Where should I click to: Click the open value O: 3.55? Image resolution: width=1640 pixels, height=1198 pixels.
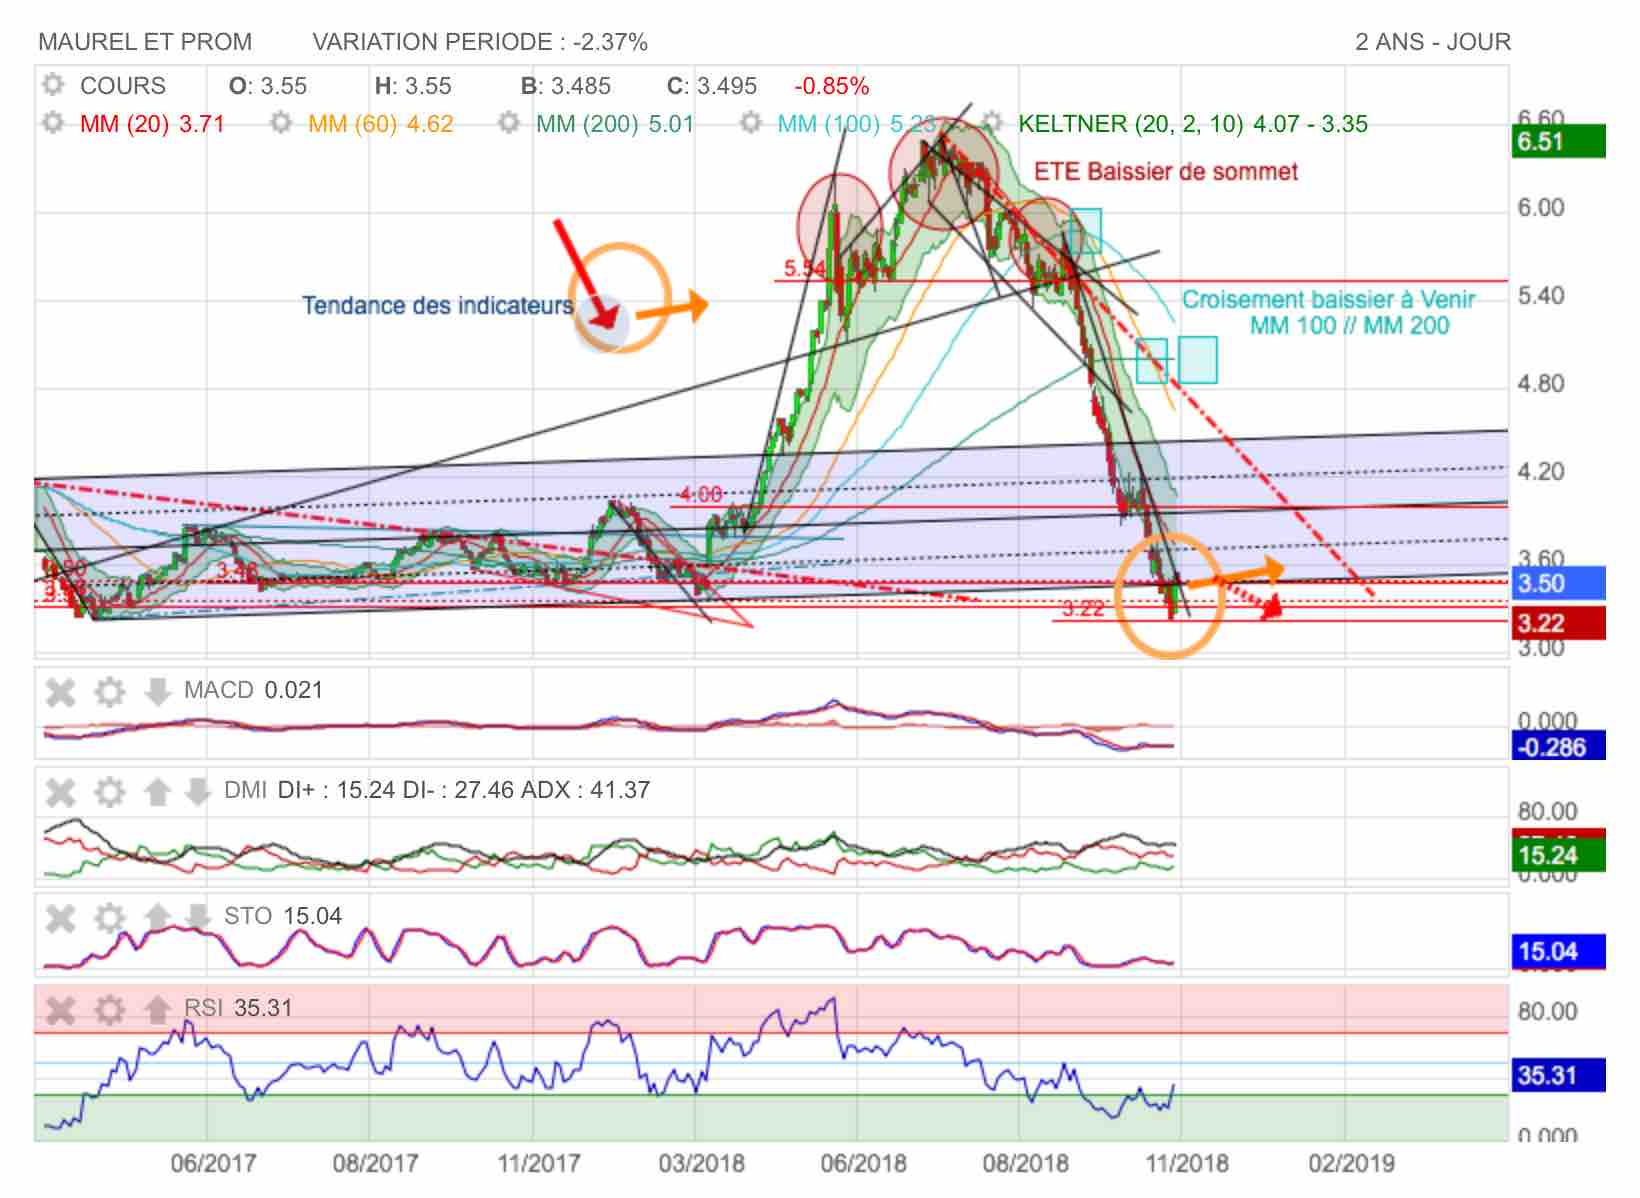pos(268,86)
